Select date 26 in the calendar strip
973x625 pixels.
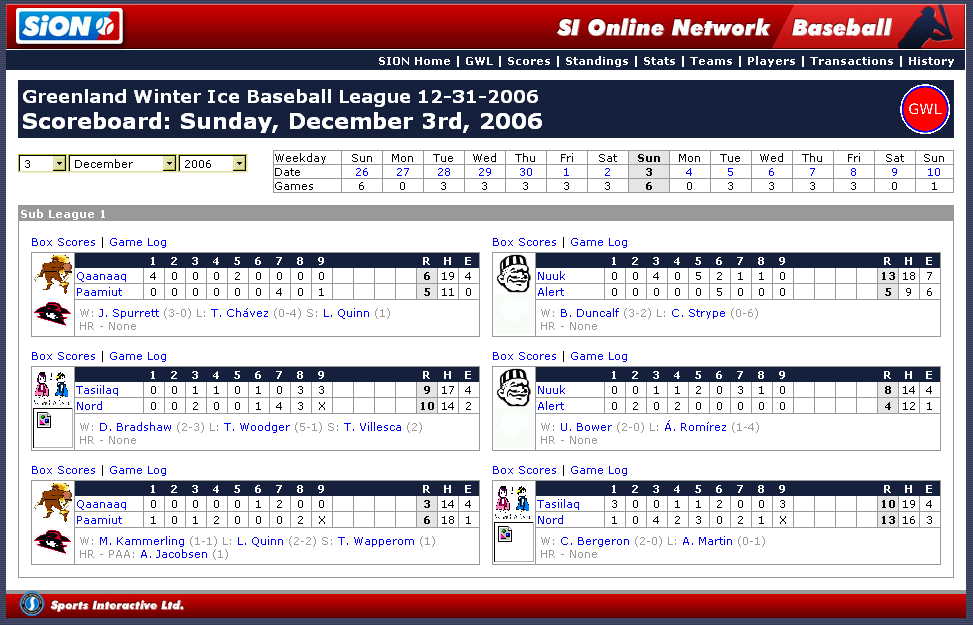pos(362,172)
